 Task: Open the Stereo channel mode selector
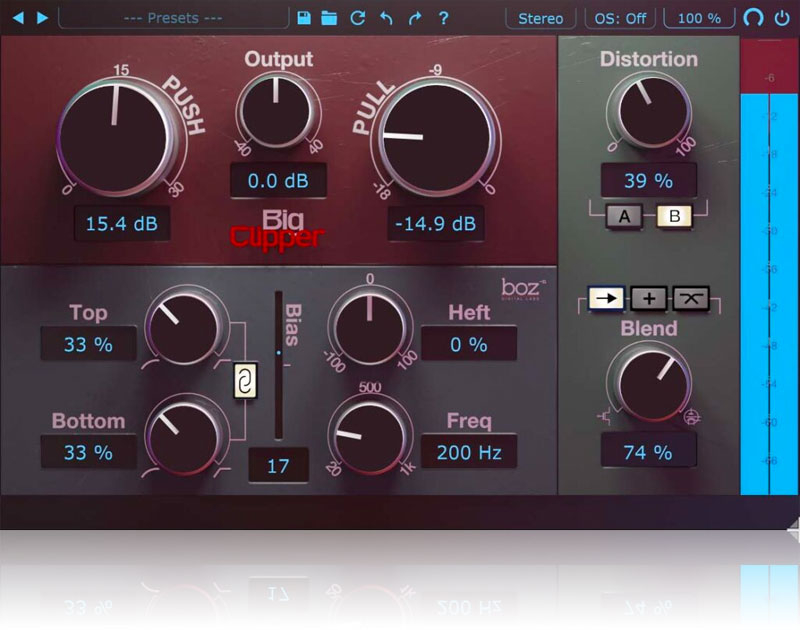tap(541, 18)
